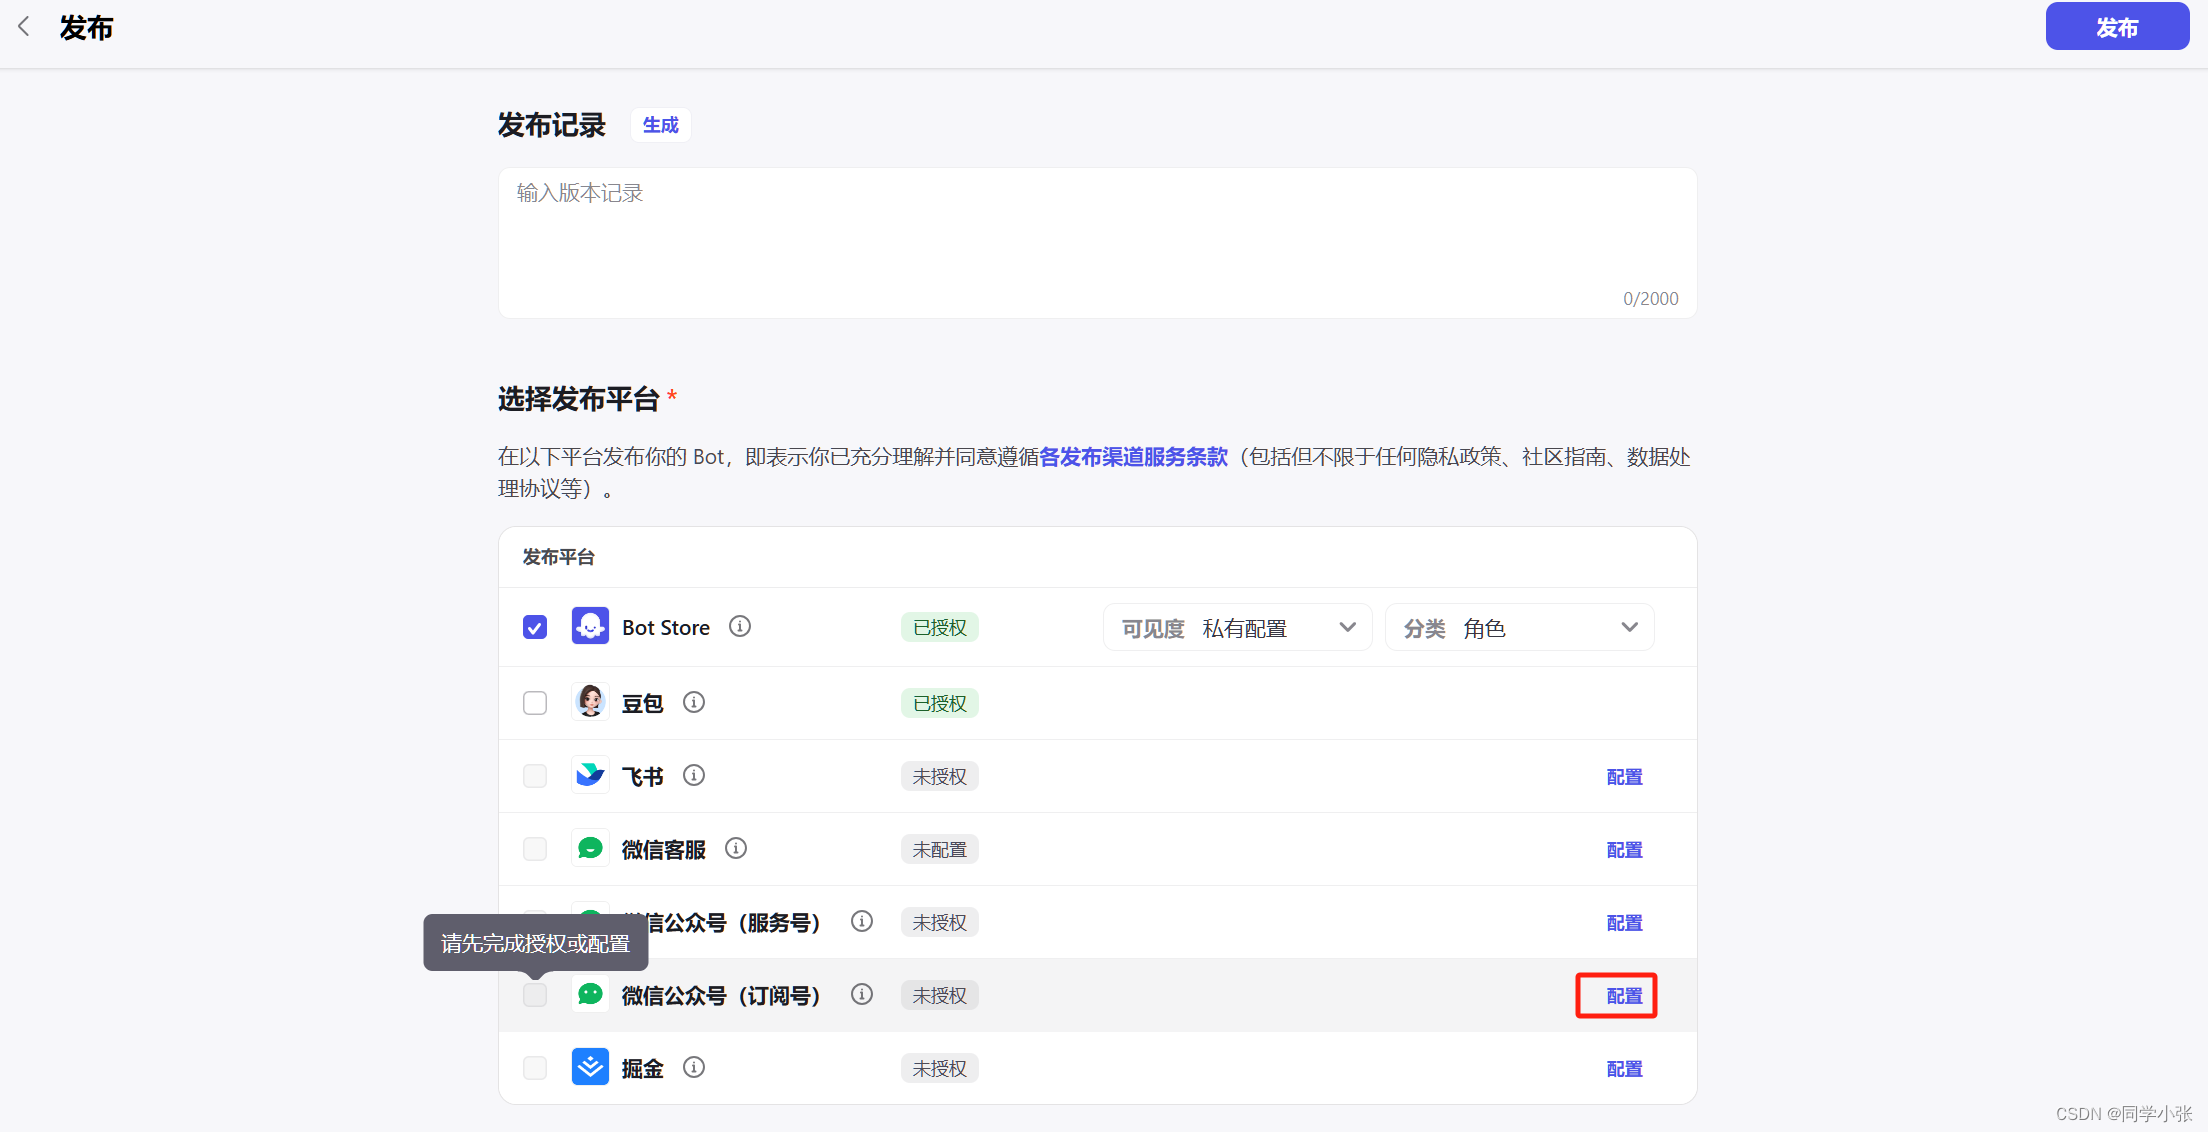Click the 已授权 badge of Bot Store
The image size is (2208, 1132).
point(940,627)
